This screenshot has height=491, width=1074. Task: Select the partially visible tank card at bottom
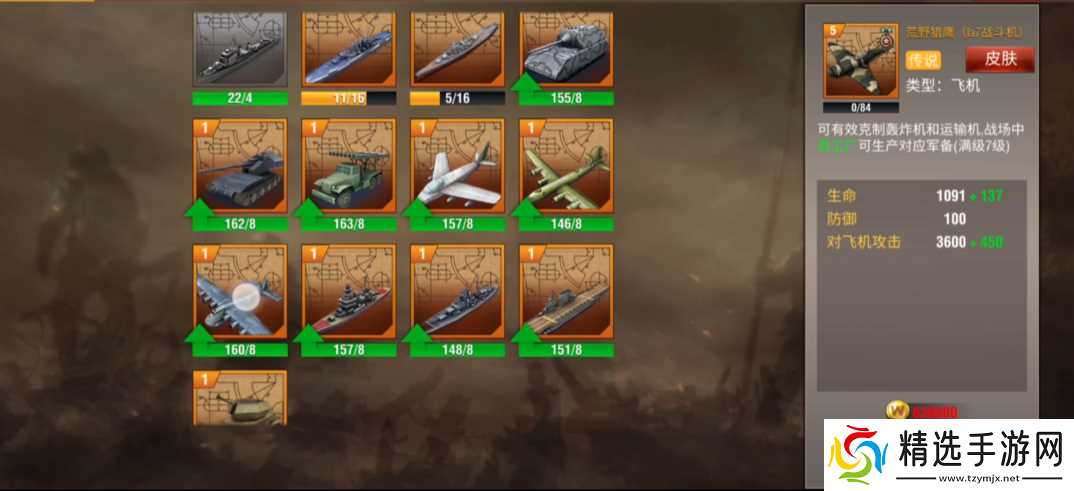pyautogui.click(x=240, y=398)
